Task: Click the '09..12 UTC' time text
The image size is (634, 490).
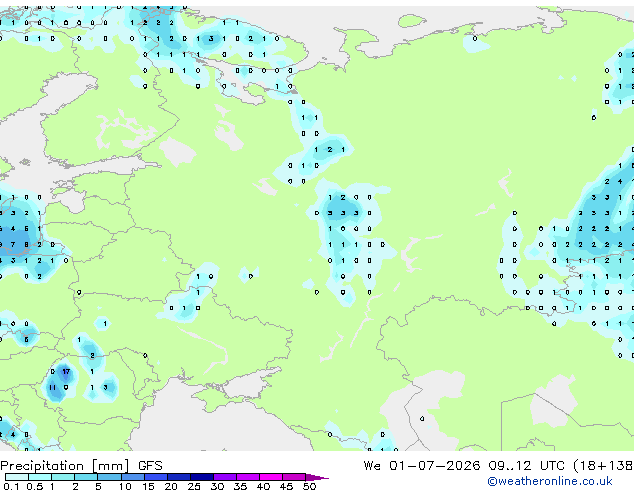Action: point(526,466)
